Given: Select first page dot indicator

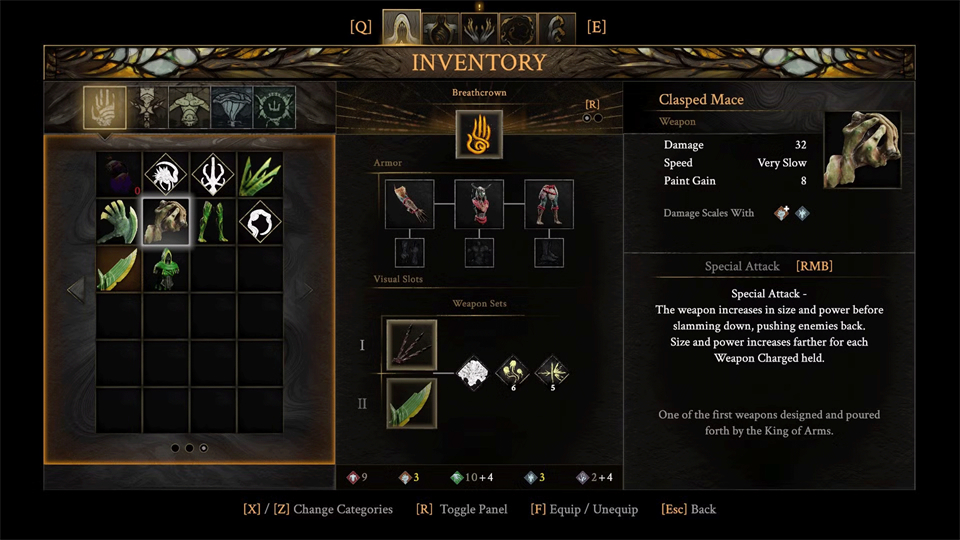Looking at the screenshot, I should (x=175, y=448).
